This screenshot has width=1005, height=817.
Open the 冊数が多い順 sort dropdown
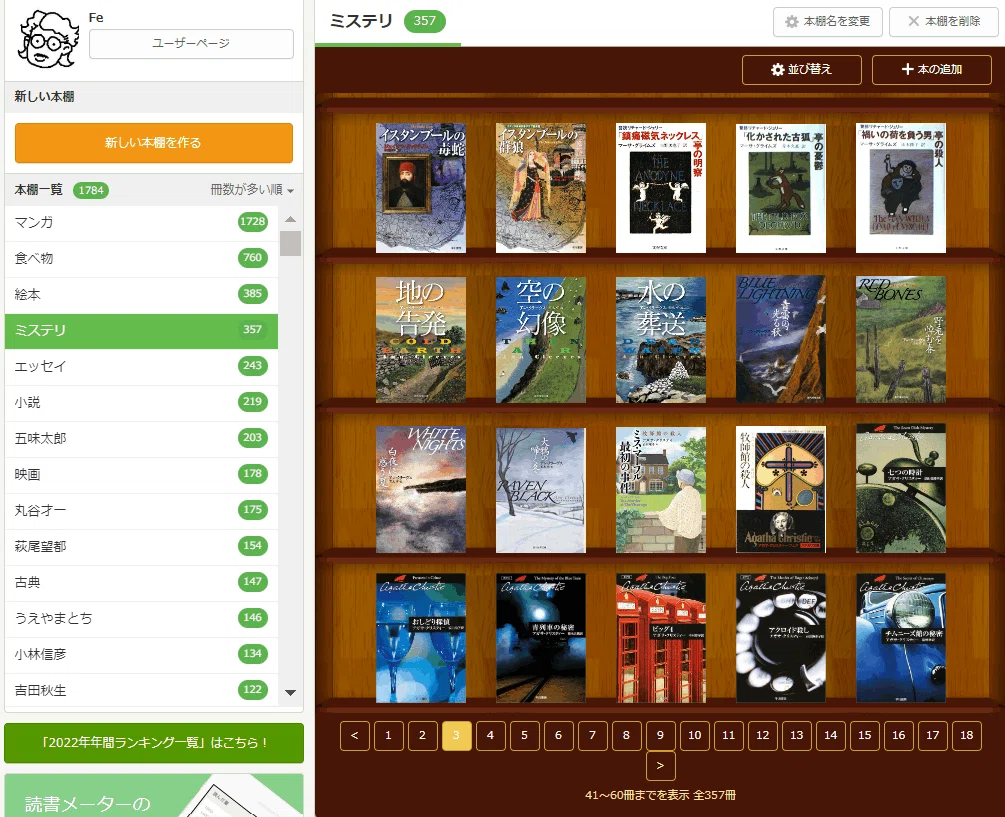pos(252,190)
